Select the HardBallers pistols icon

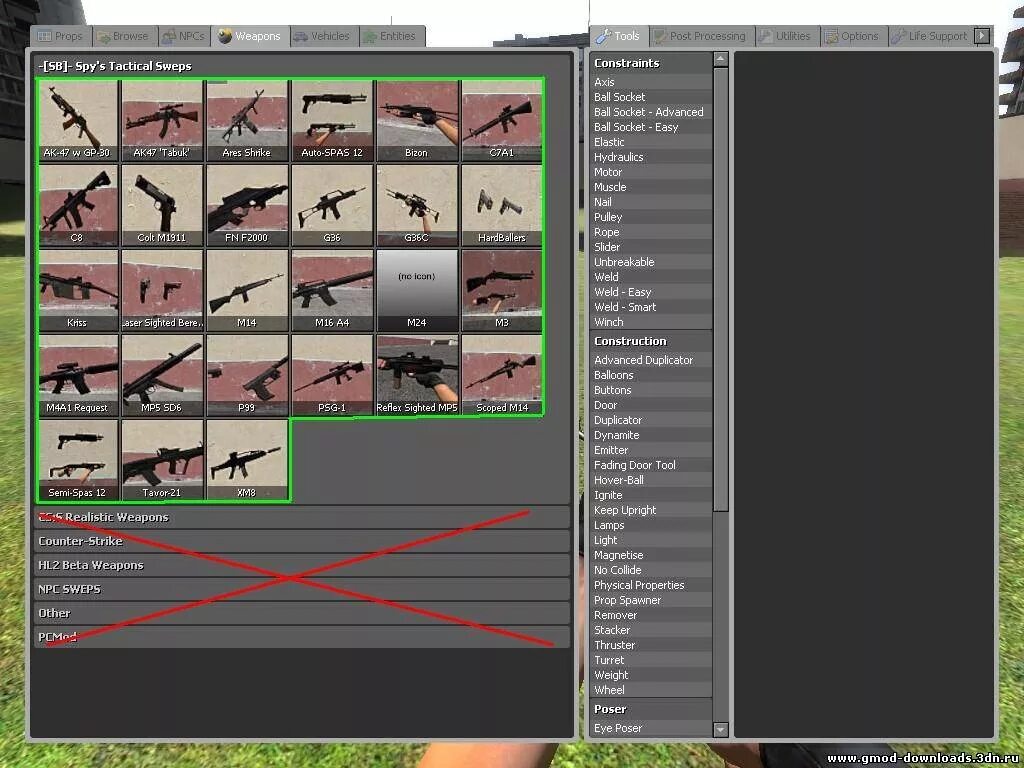502,206
